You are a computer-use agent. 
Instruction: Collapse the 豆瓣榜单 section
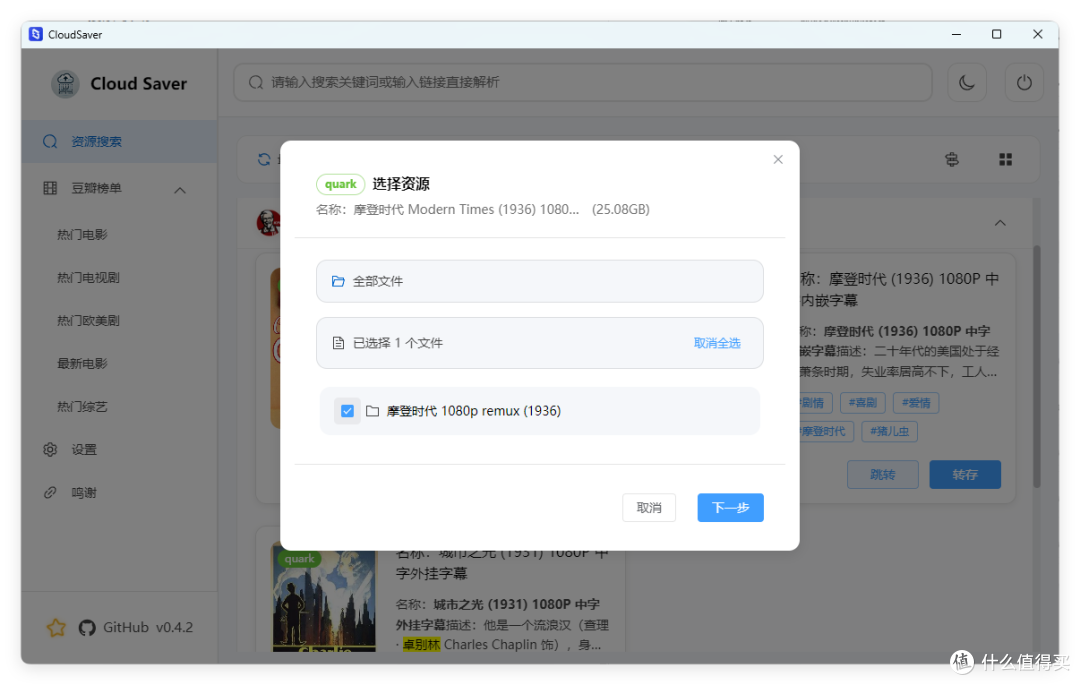click(179, 189)
